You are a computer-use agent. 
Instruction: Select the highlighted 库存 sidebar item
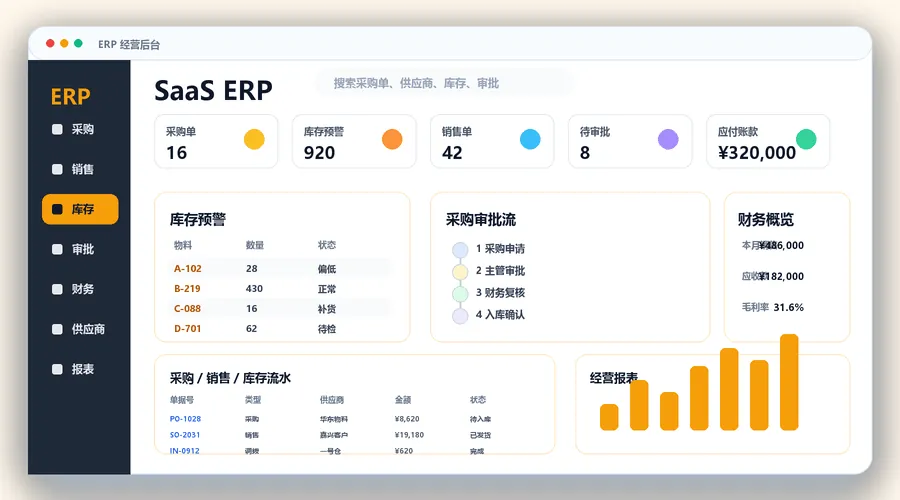80,209
